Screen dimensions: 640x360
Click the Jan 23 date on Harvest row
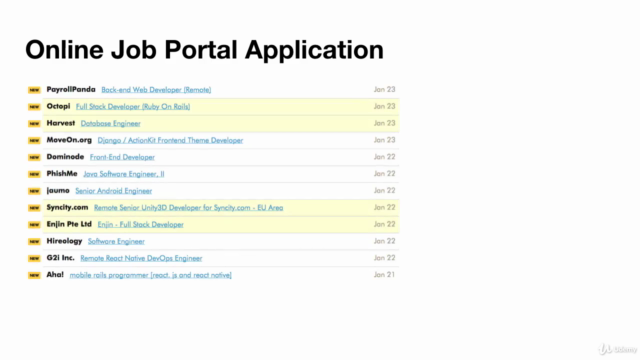coord(384,123)
